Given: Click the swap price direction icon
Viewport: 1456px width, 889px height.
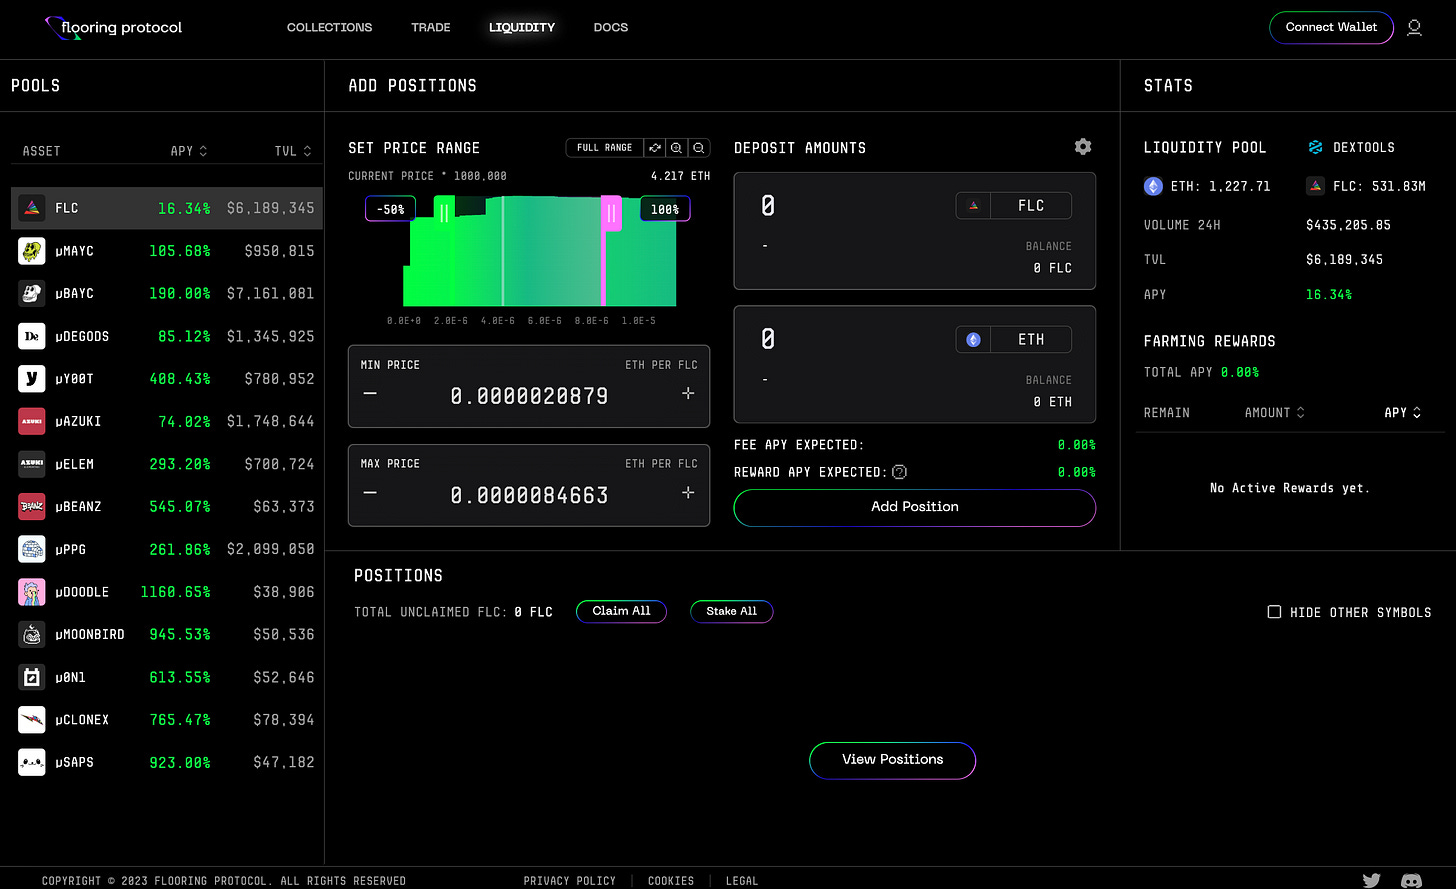Looking at the screenshot, I should pos(655,147).
